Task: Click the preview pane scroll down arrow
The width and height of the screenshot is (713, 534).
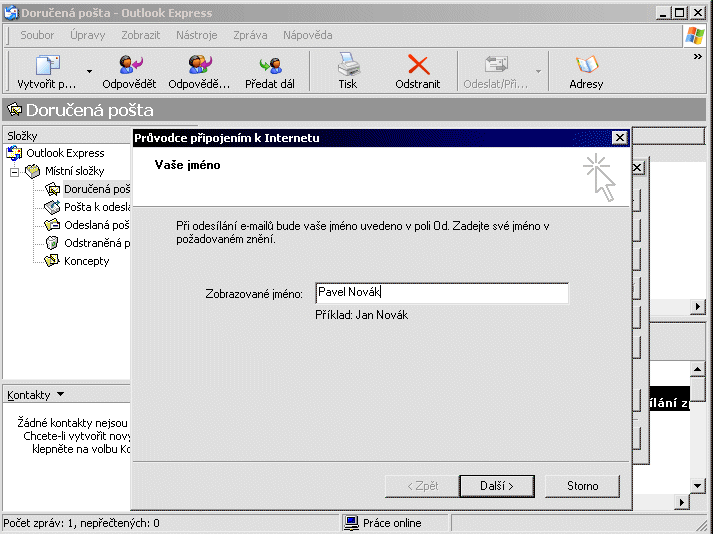Action: coord(697,486)
